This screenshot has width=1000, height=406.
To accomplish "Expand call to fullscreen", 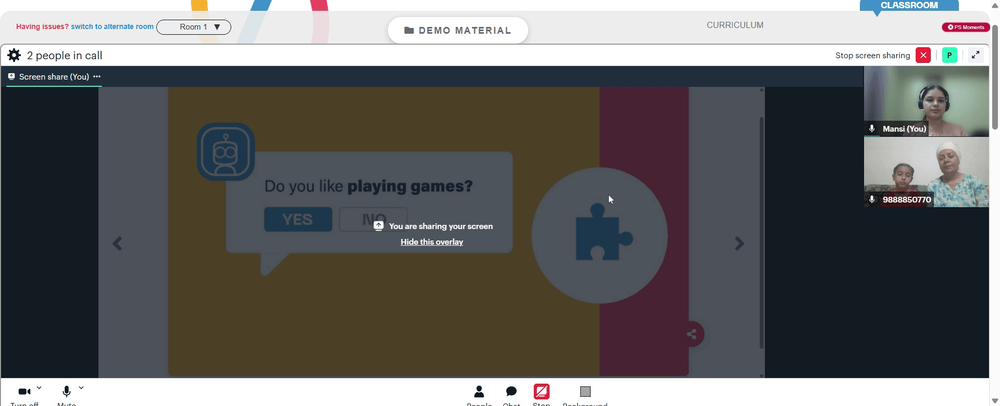I will point(975,55).
